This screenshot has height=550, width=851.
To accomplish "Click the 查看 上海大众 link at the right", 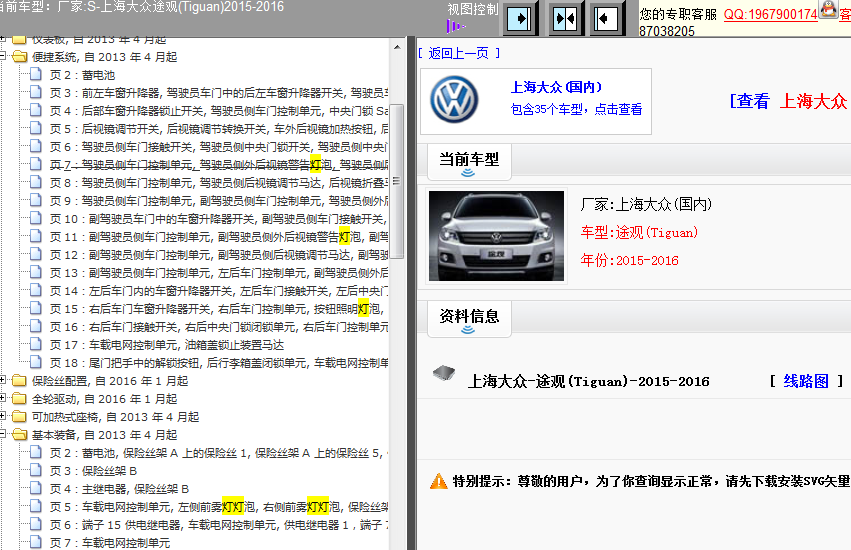I will pyautogui.click(x=788, y=101).
